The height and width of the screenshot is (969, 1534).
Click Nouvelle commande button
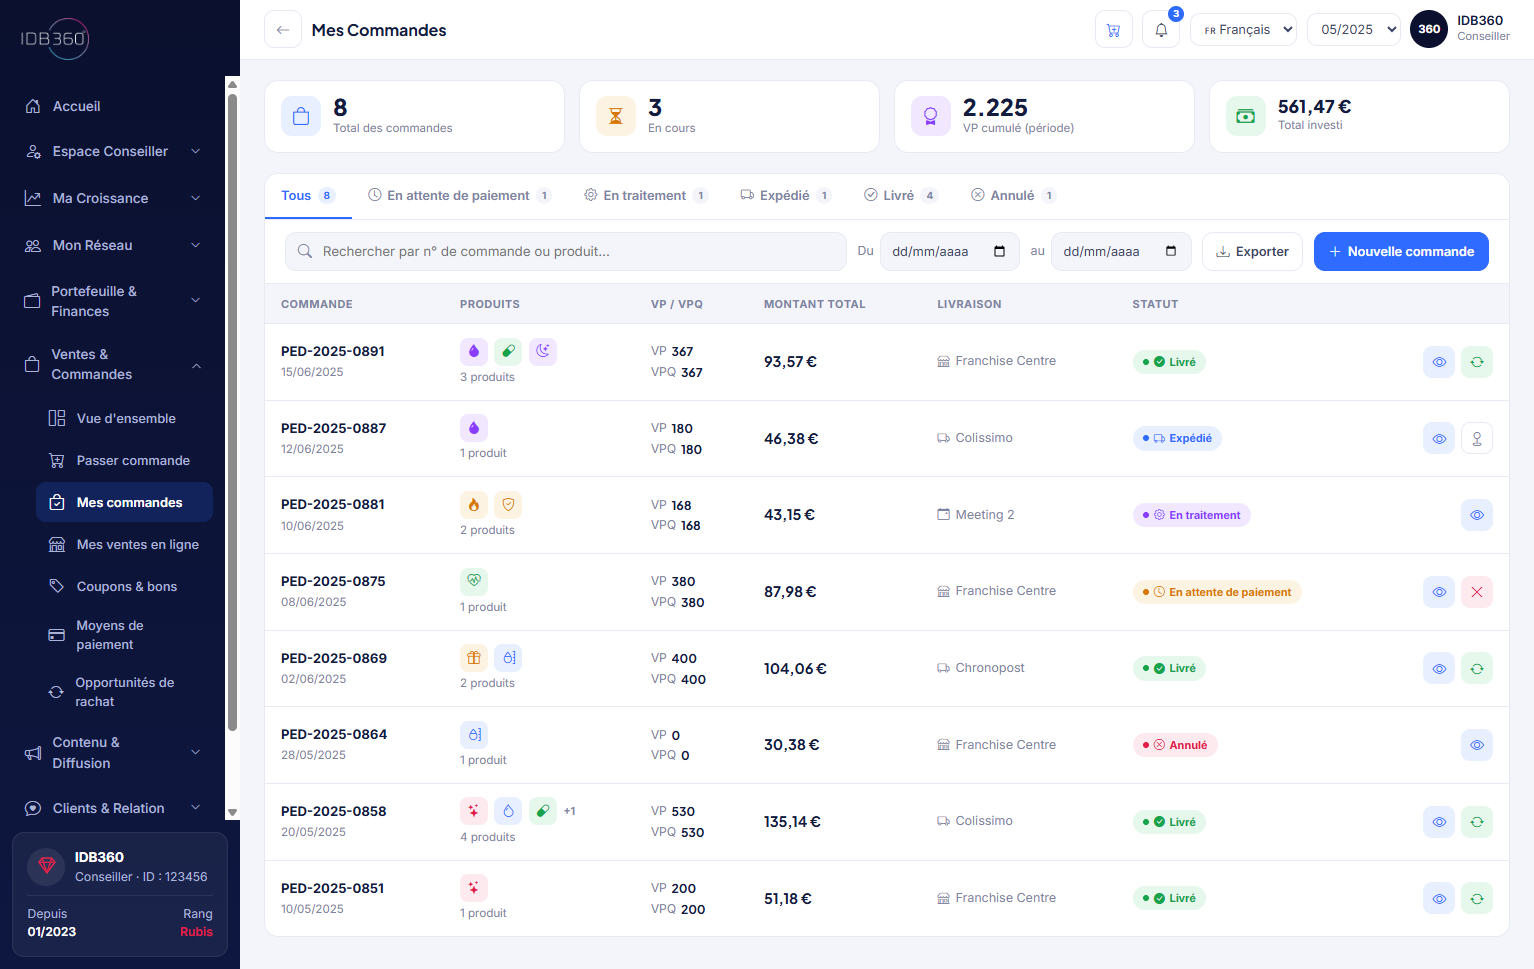pos(1401,252)
